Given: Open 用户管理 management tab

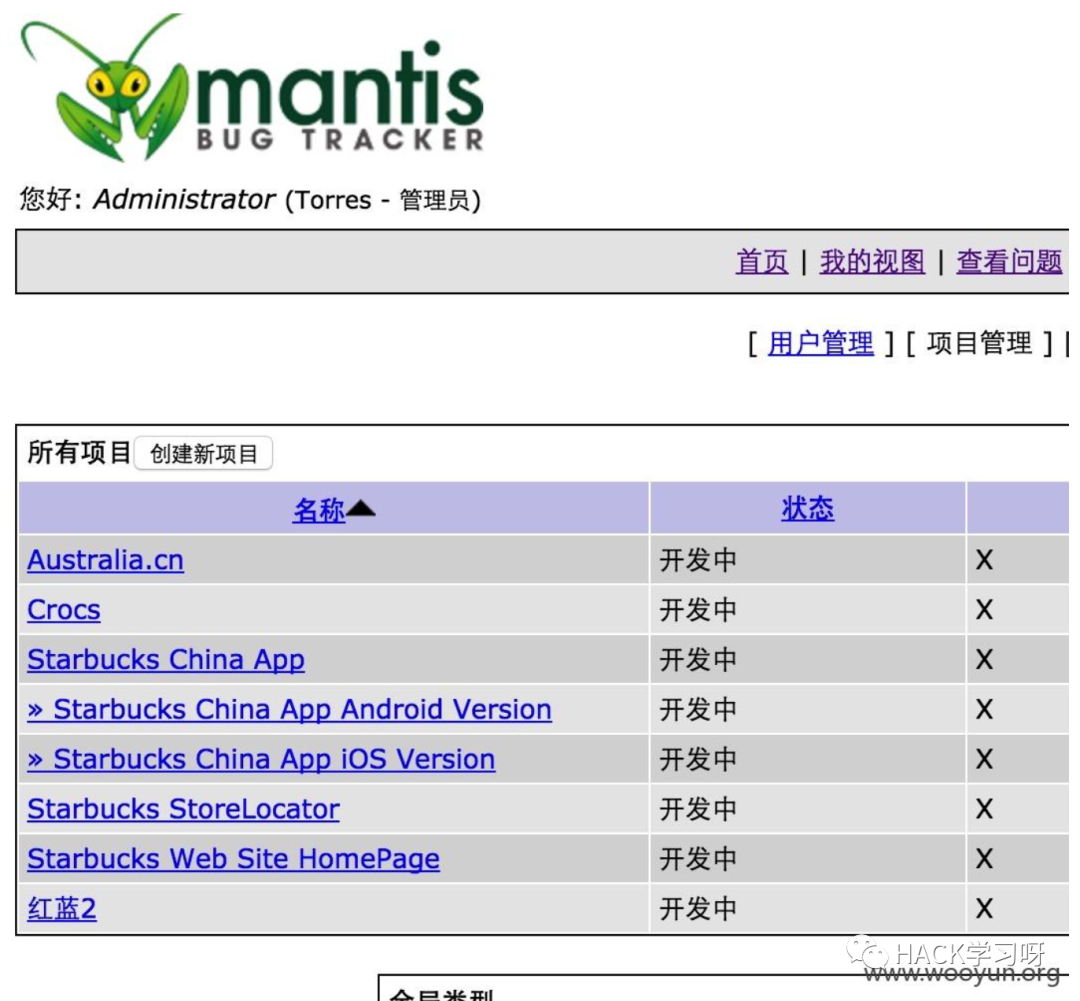Looking at the screenshot, I should [x=821, y=342].
